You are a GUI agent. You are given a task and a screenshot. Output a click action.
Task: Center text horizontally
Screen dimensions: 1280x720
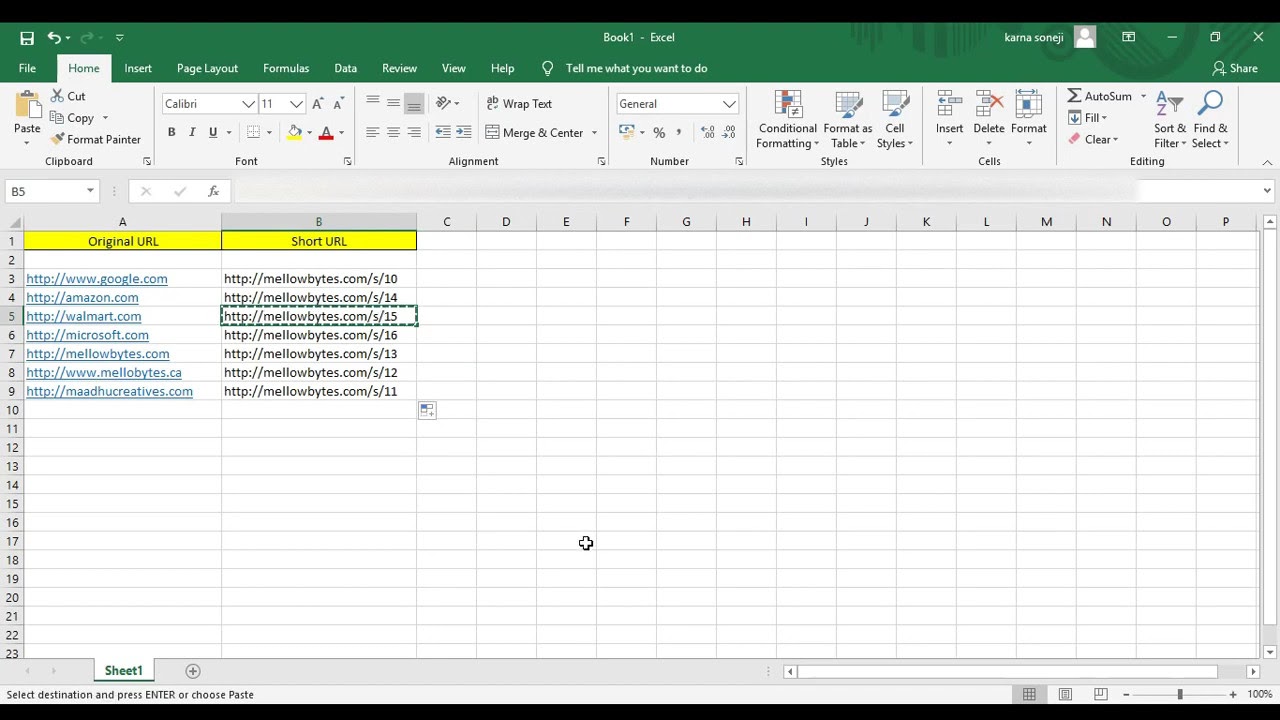393,132
